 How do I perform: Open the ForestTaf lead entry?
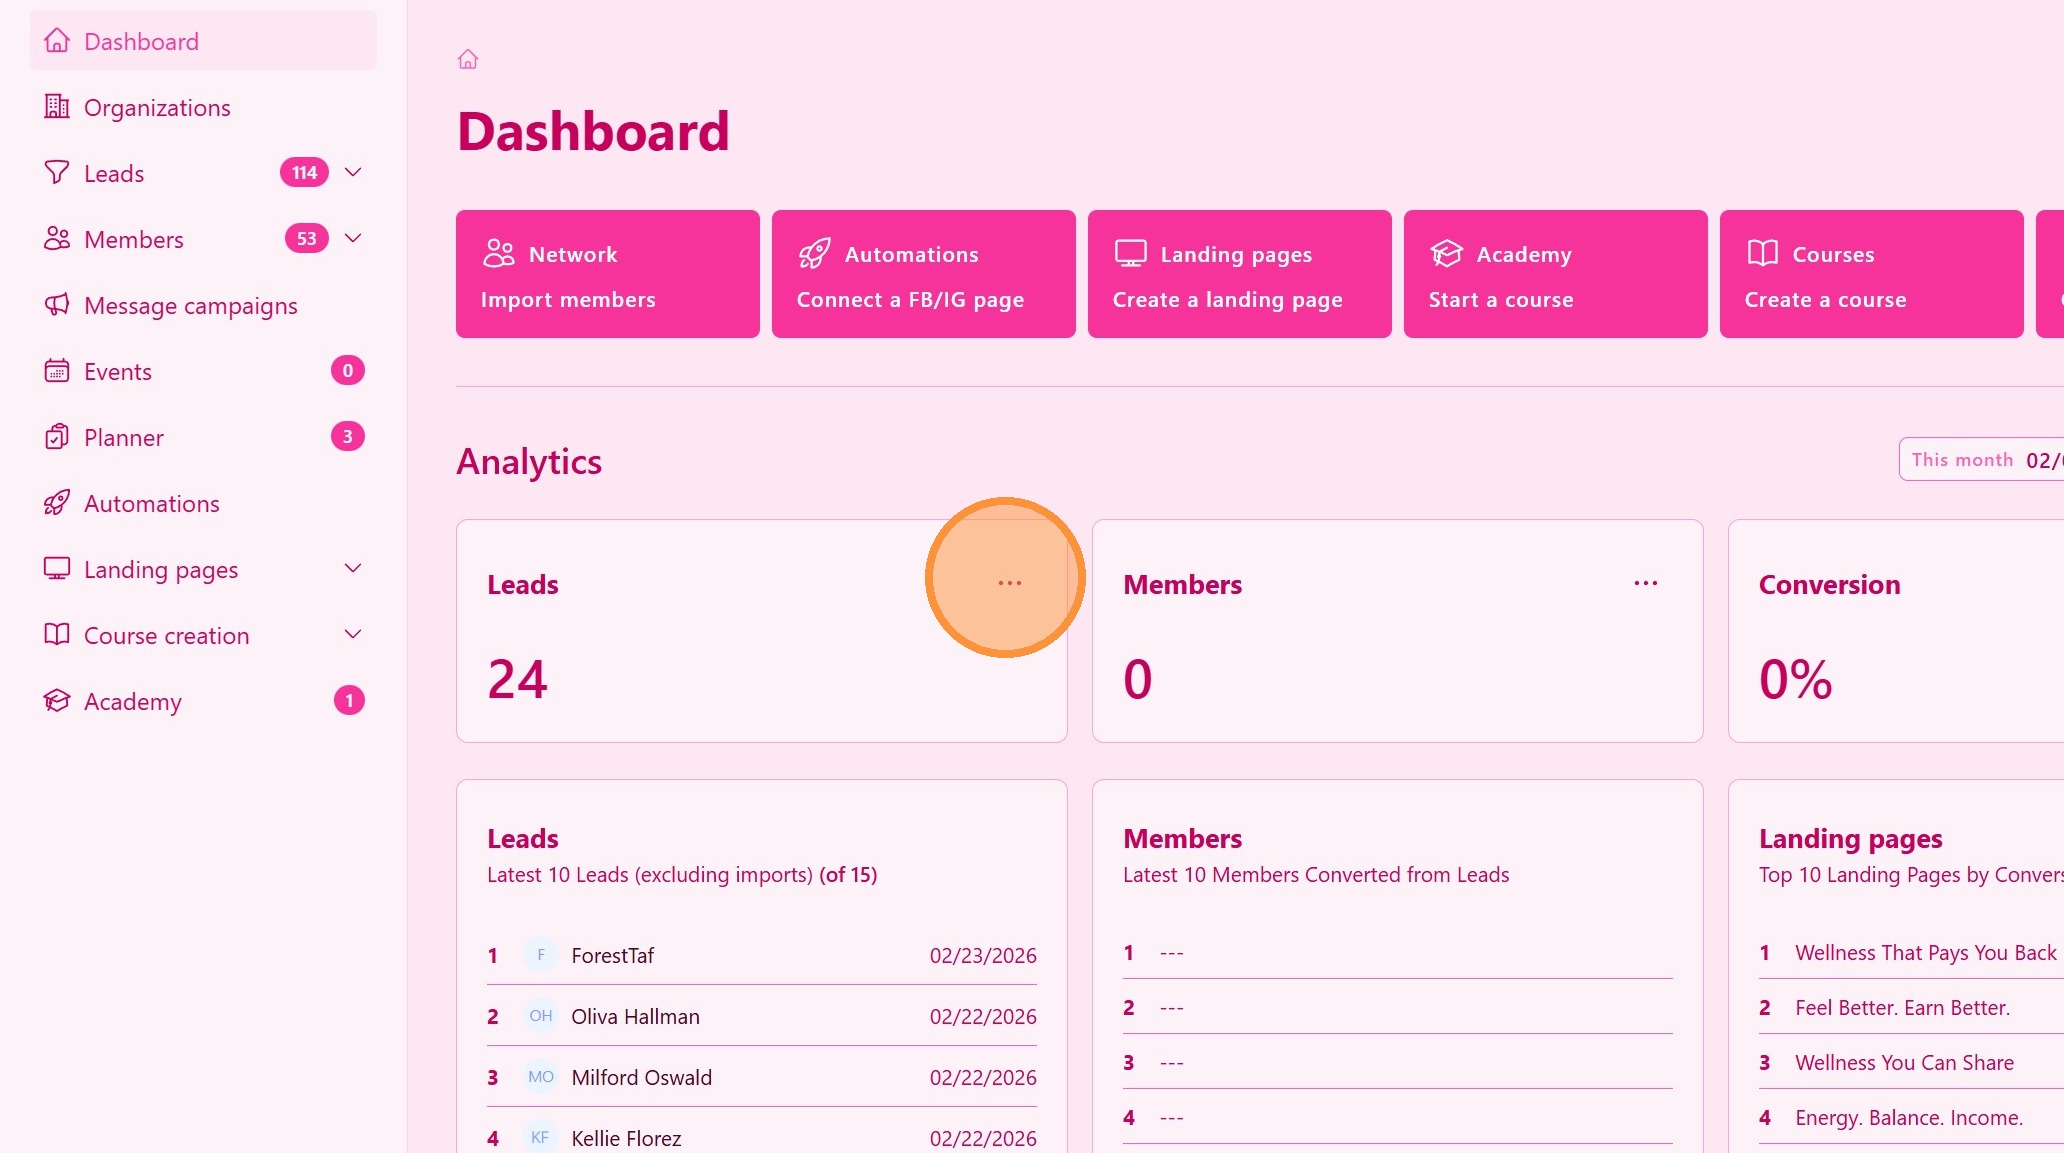(612, 956)
